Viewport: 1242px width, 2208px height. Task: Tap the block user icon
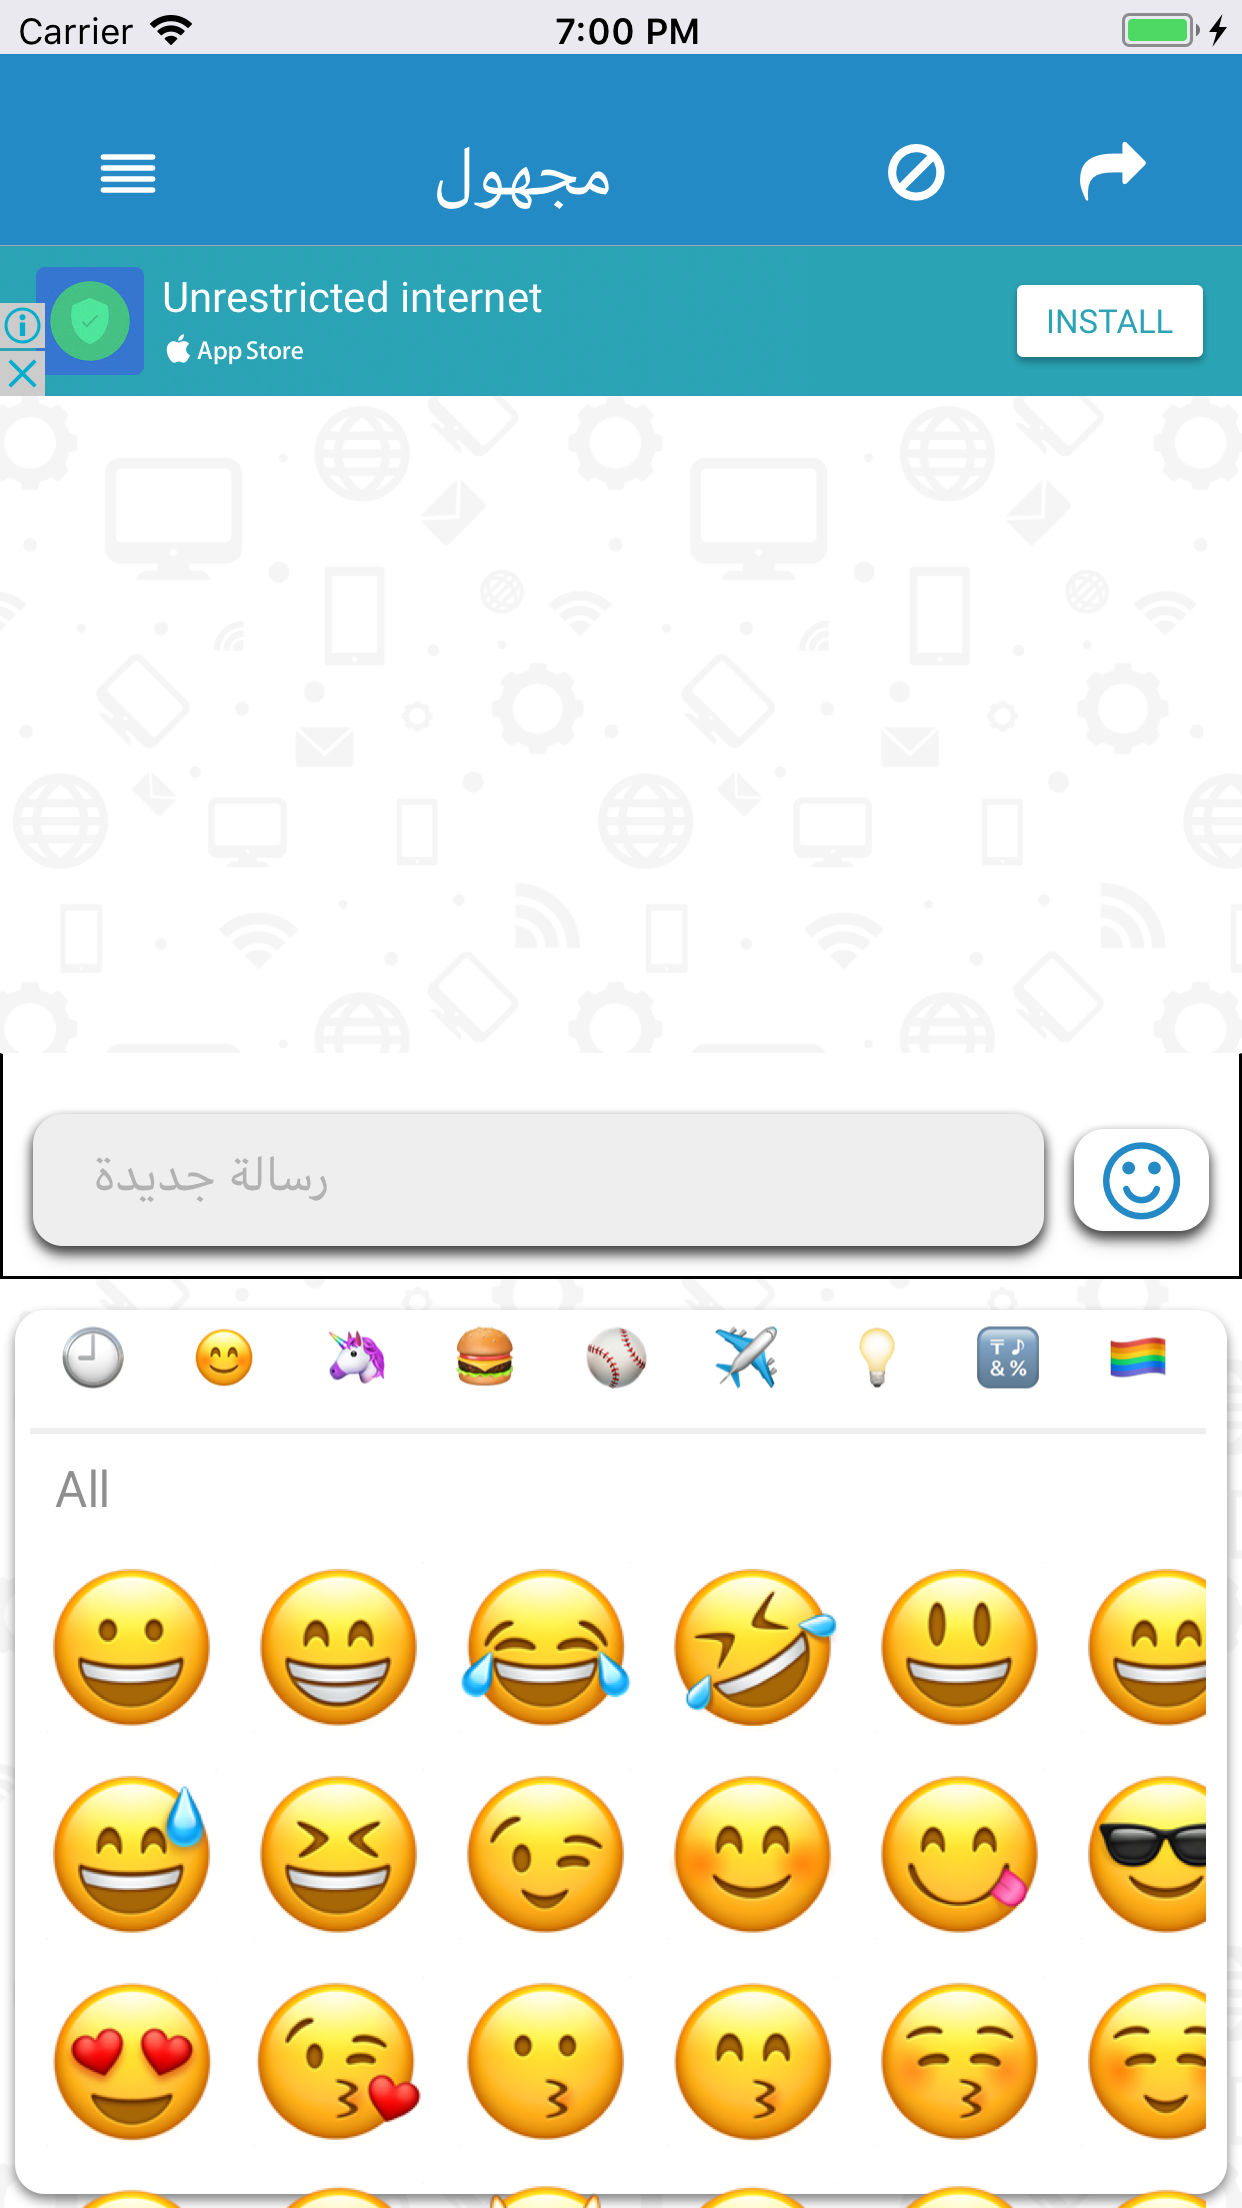pyautogui.click(x=916, y=173)
